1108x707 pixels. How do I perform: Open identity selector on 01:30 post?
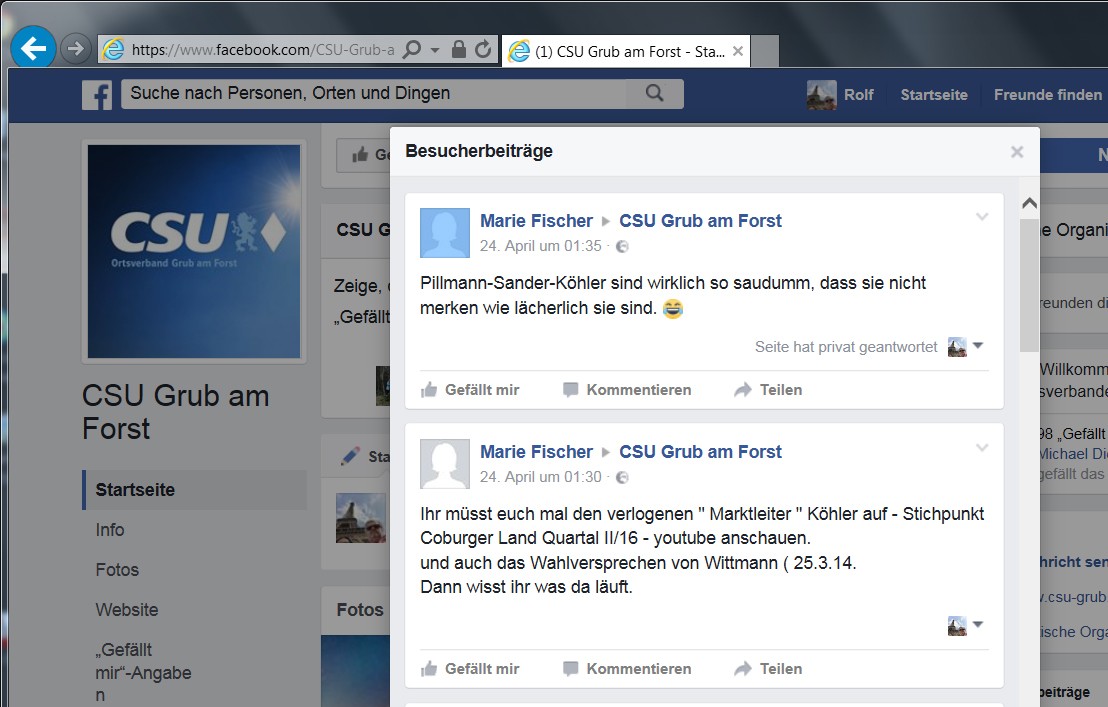[x=965, y=626]
